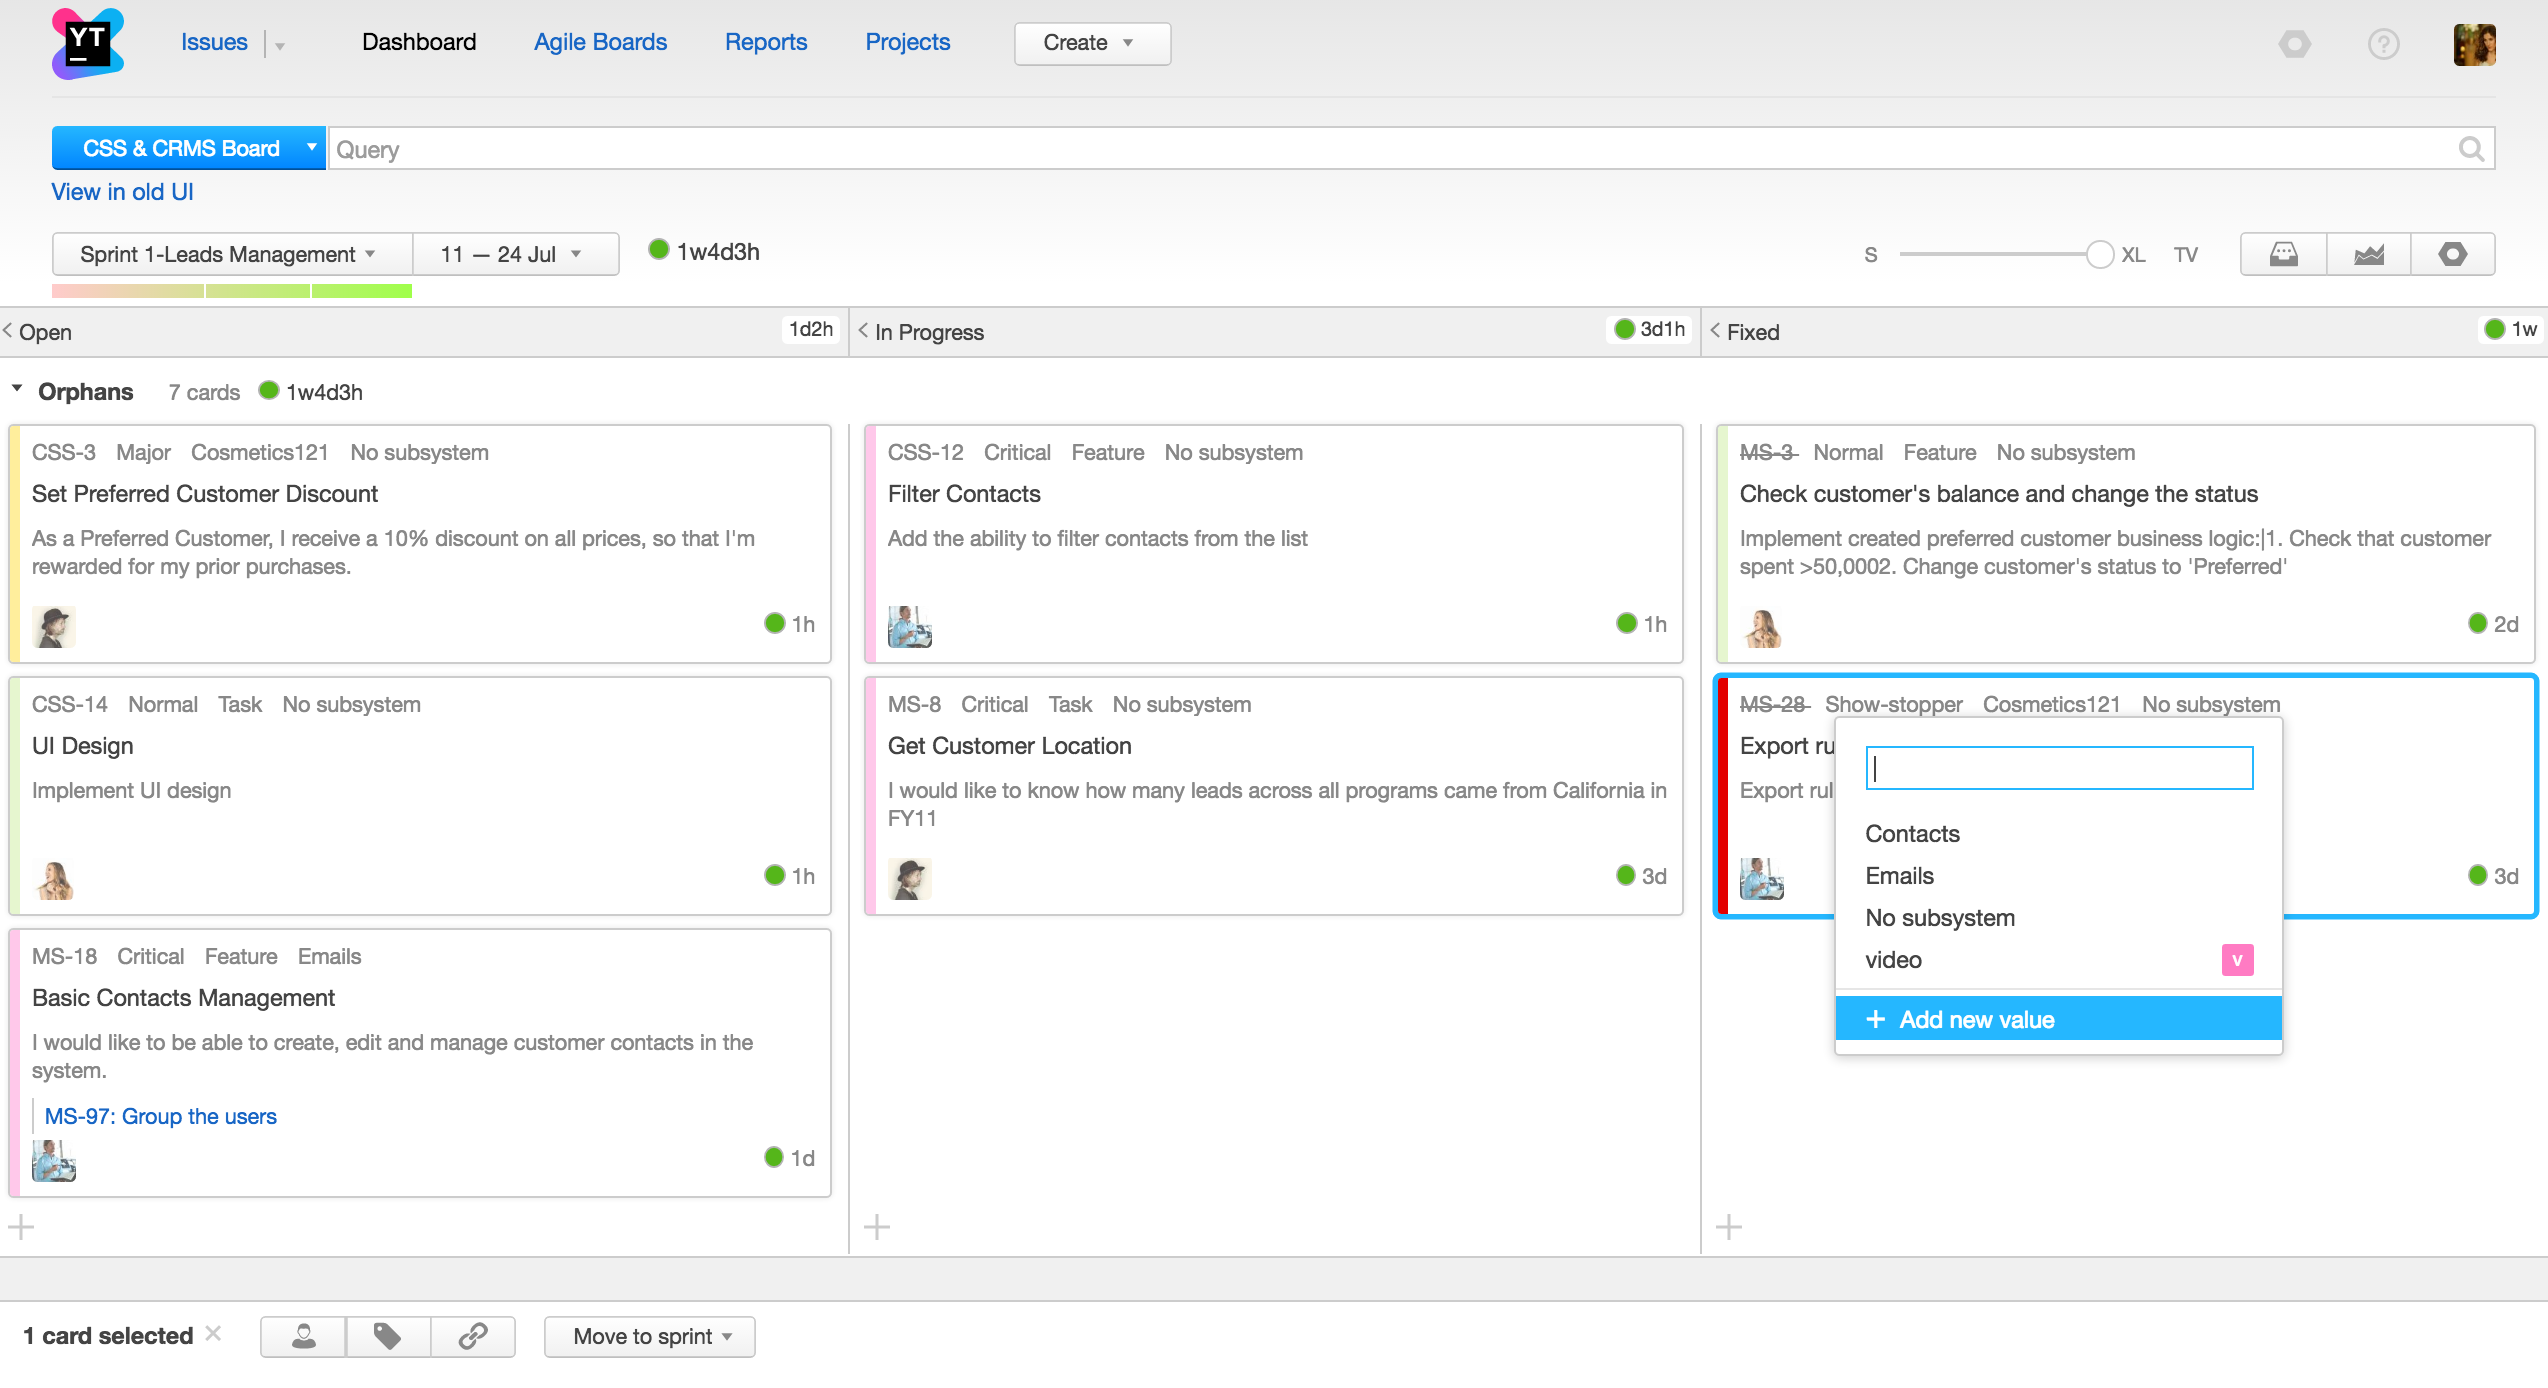Viewport: 2548px width, 1388px height.
Task: Open the help question mark icon
Action: pos(2383,44)
